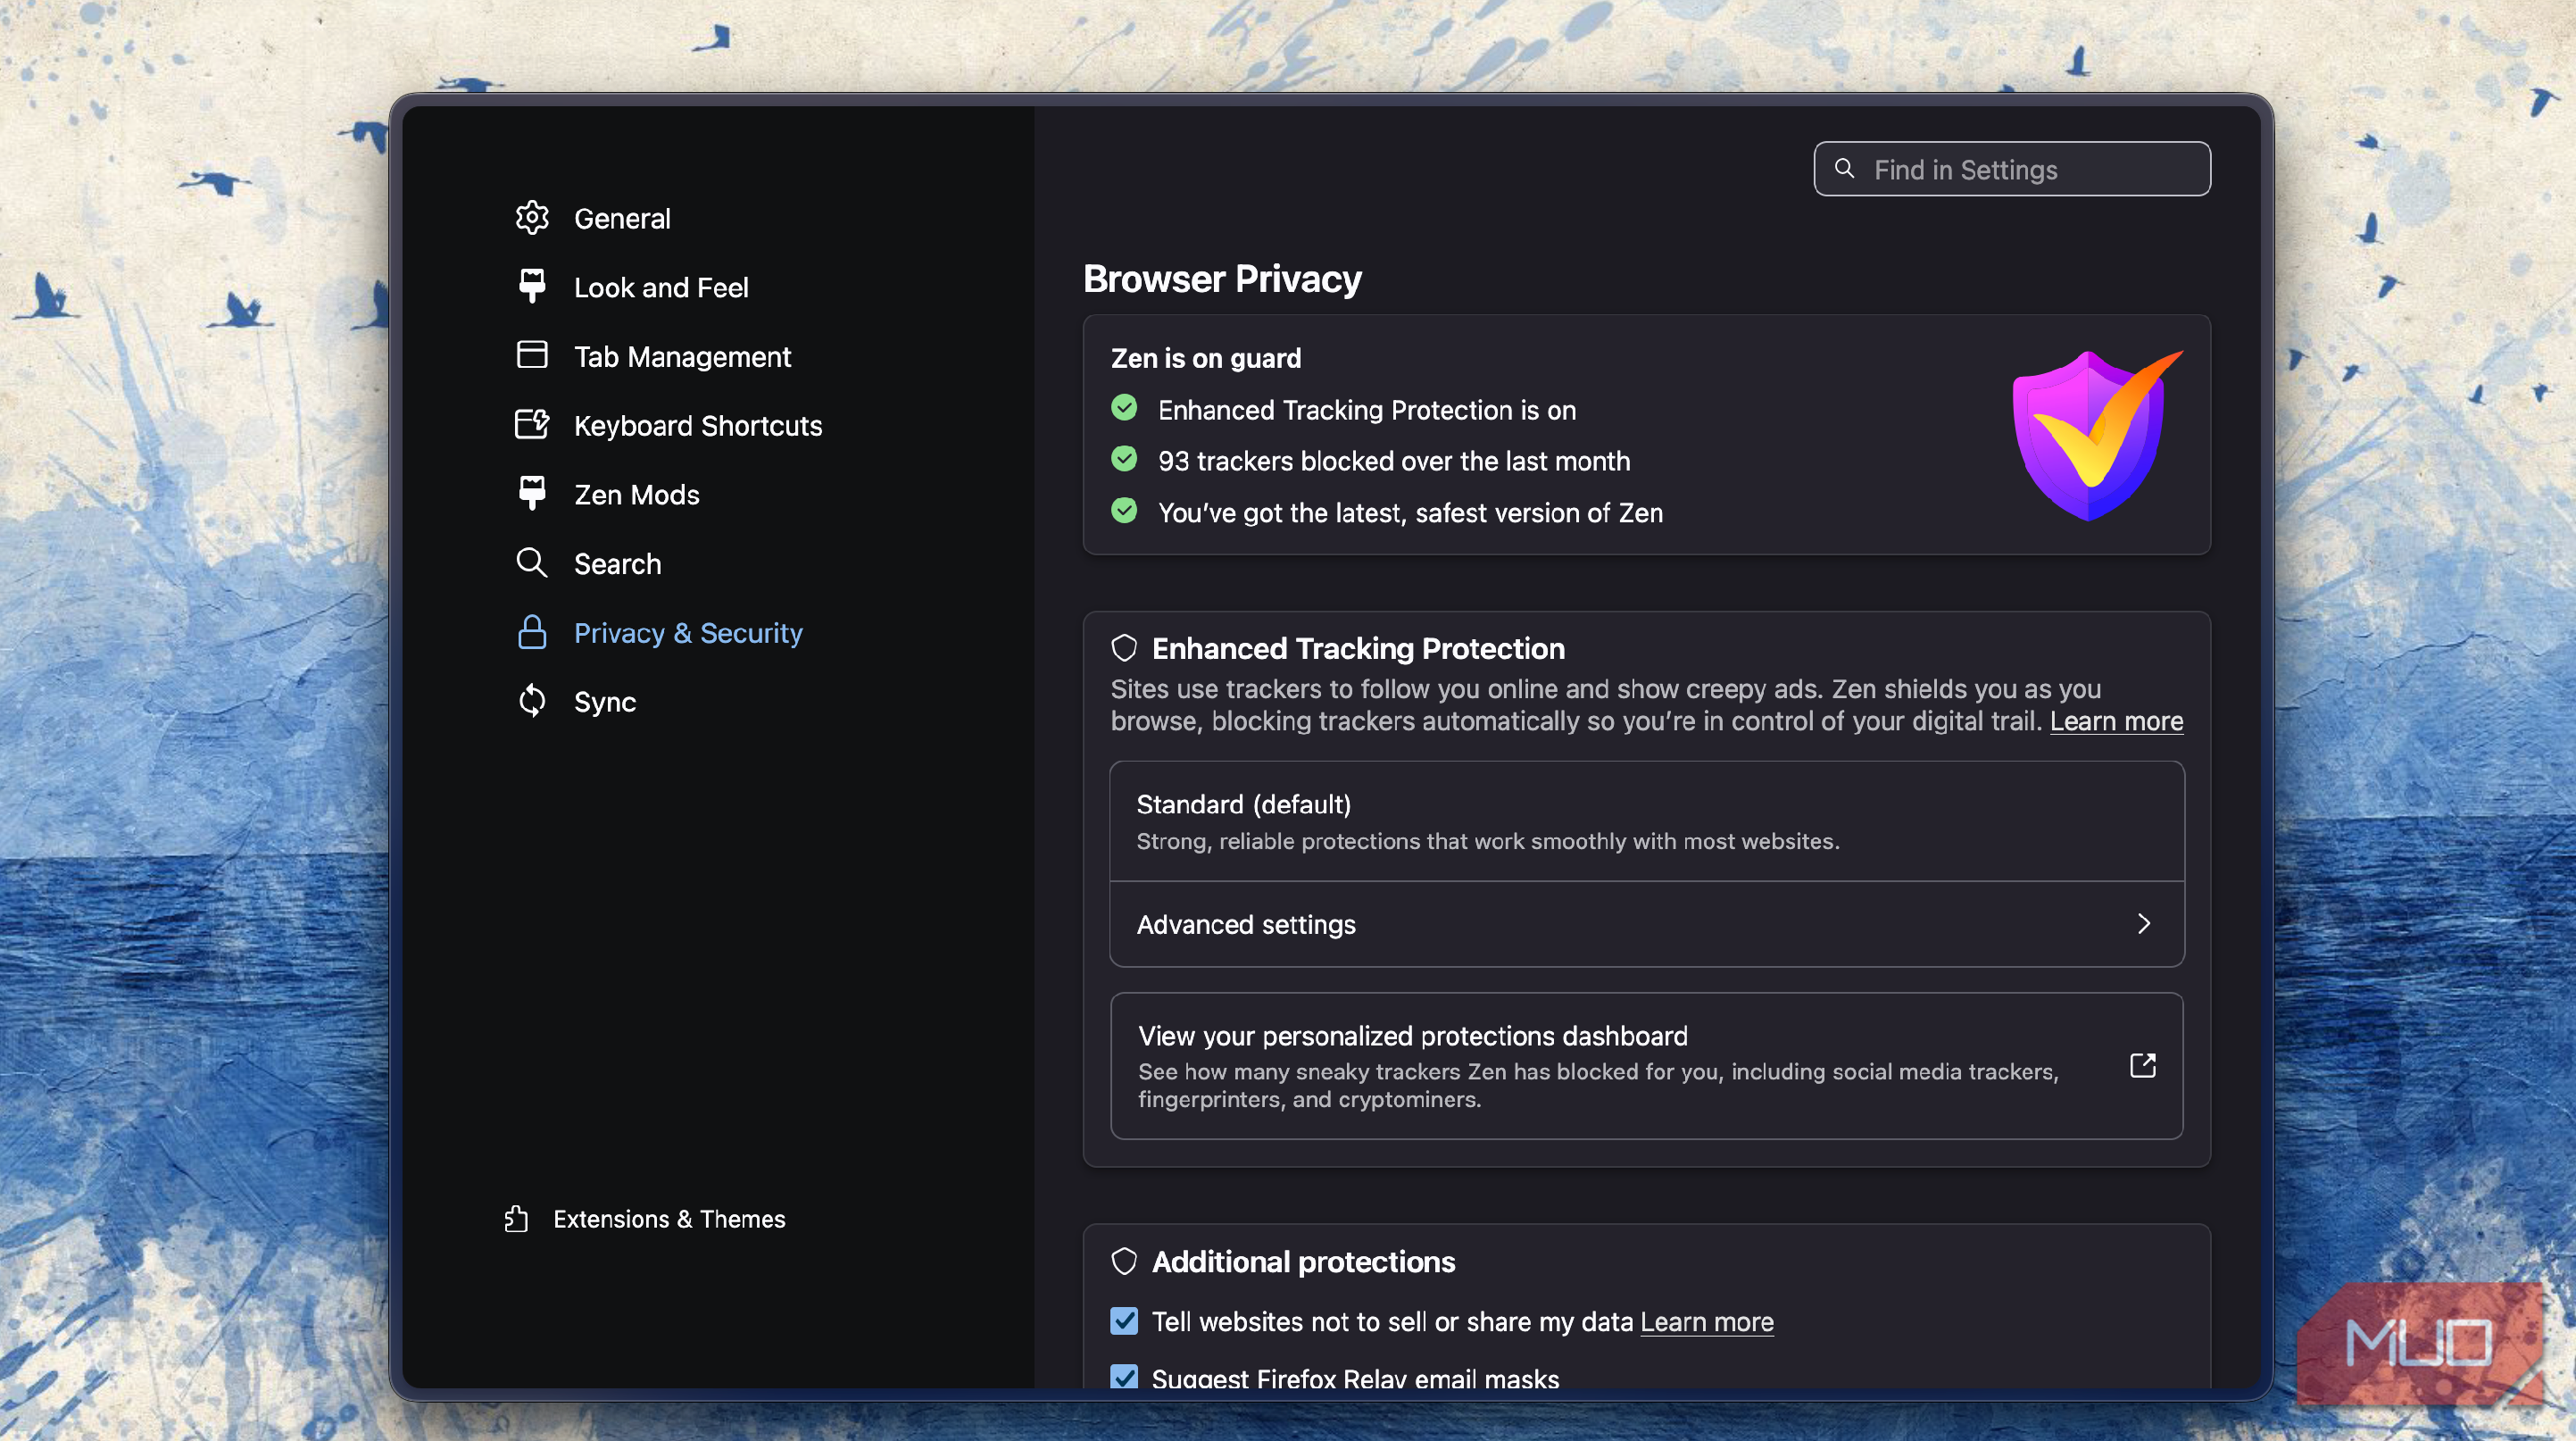Click the Tab Management window icon
Viewport: 2576px width, 1441px height.
coord(532,355)
